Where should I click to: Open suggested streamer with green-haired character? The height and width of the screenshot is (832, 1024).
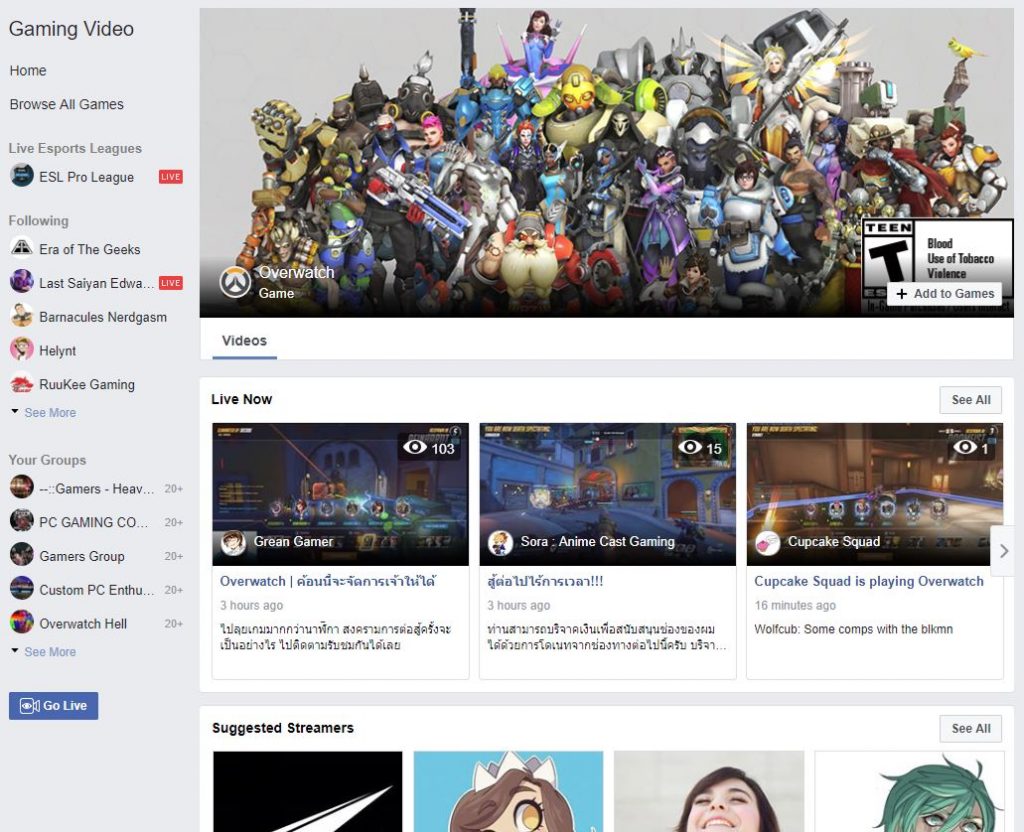[909, 792]
